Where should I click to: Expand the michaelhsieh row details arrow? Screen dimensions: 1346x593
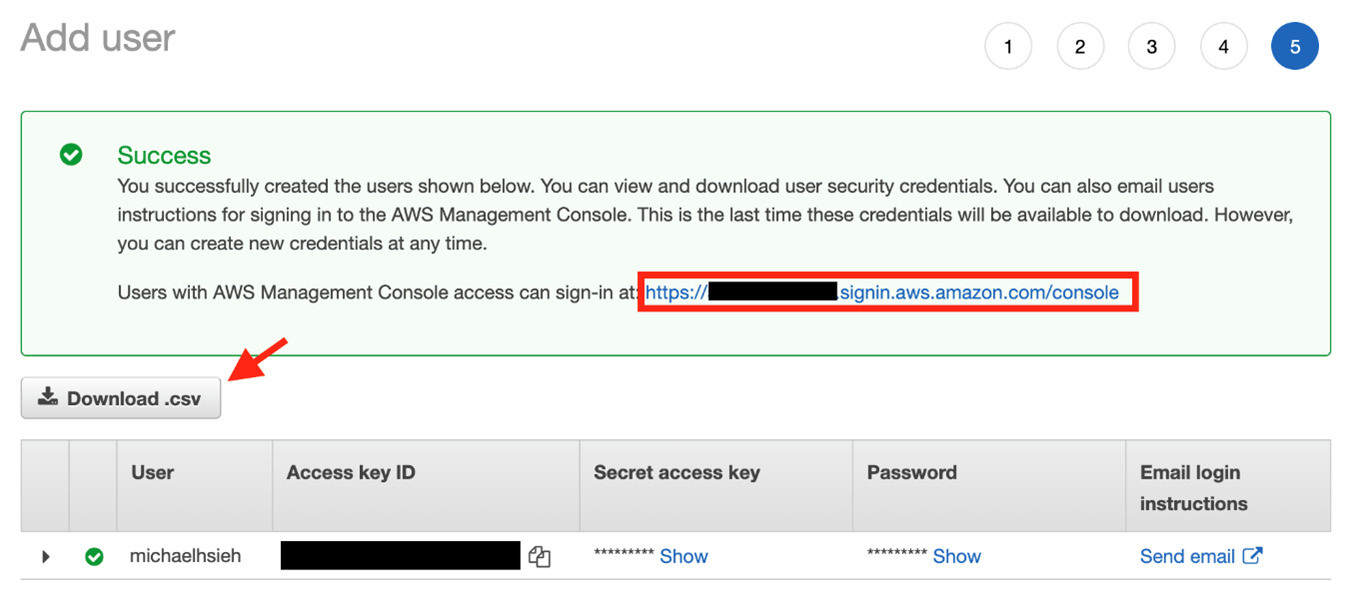pos(45,557)
